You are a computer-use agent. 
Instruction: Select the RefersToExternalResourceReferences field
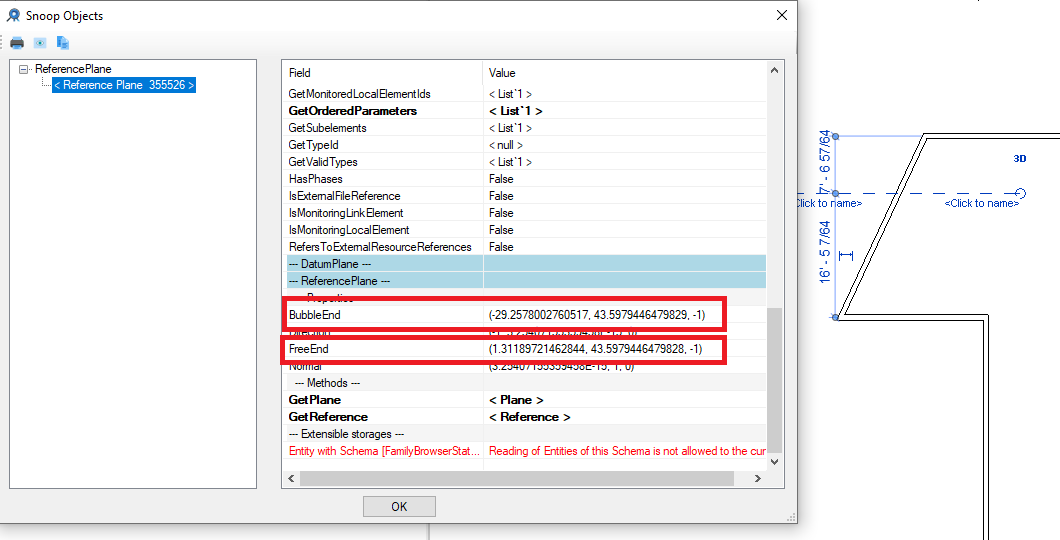[380, 247]
